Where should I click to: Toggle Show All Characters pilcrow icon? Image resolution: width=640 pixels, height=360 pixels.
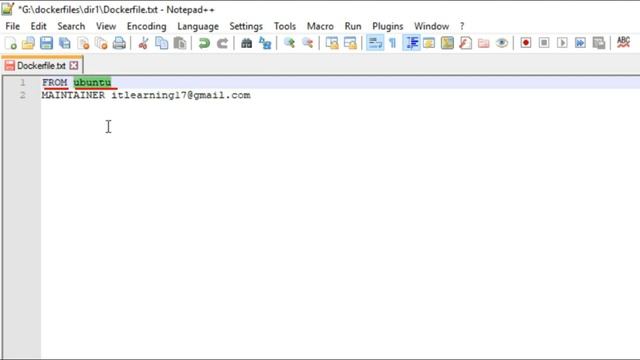[x=393, y=43]
